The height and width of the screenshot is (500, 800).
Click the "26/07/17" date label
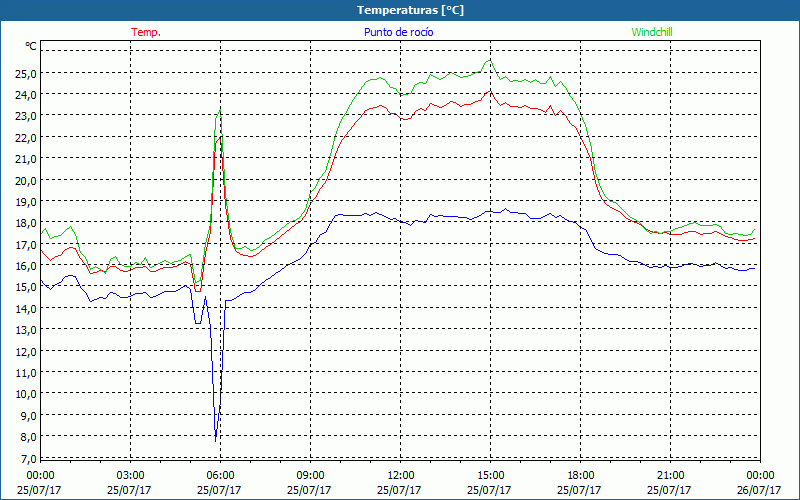click(x=759, y=490)
